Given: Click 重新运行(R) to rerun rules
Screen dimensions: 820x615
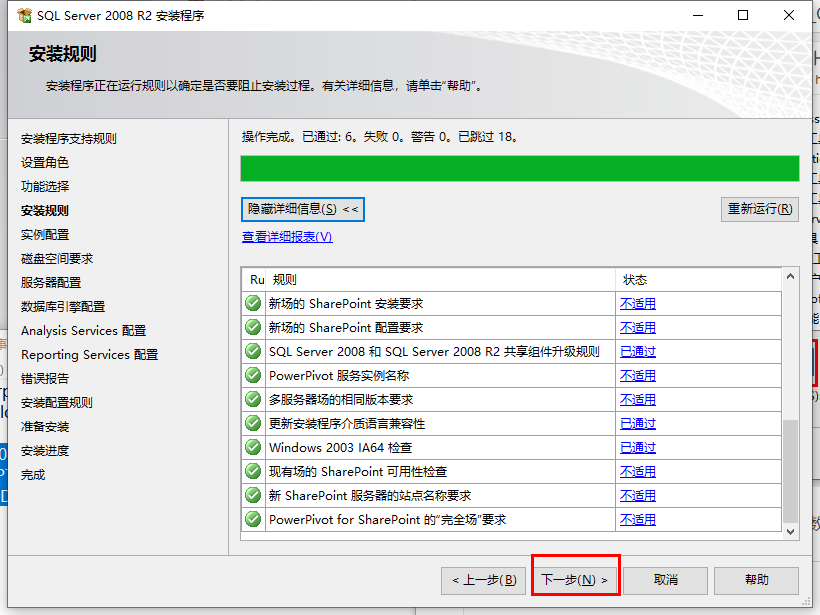Looking at the screenshot, I should tap(759, 209).
